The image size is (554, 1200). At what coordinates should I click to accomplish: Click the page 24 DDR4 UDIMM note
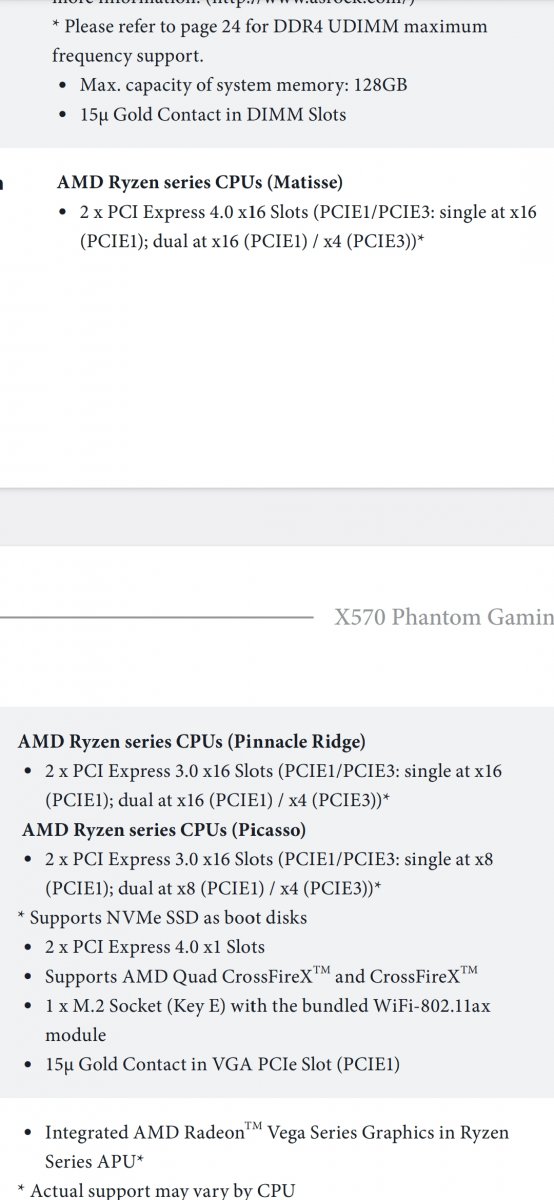270,42
